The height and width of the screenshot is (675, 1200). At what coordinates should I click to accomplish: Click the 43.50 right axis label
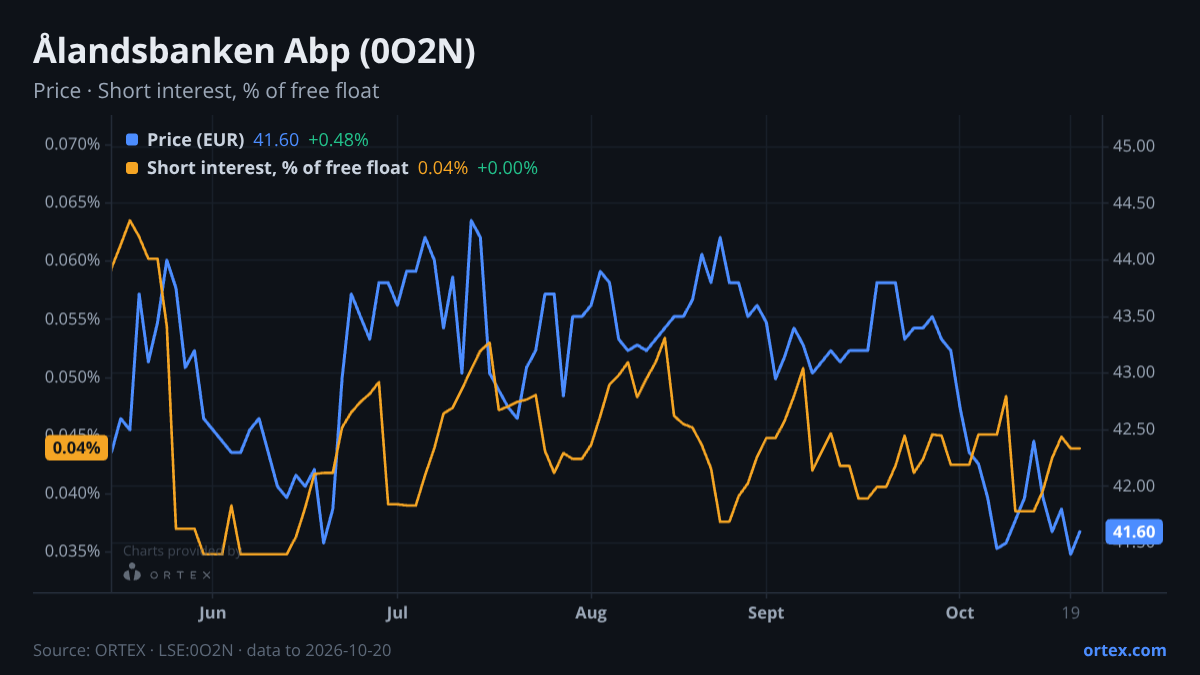[x=1133, y=316]
